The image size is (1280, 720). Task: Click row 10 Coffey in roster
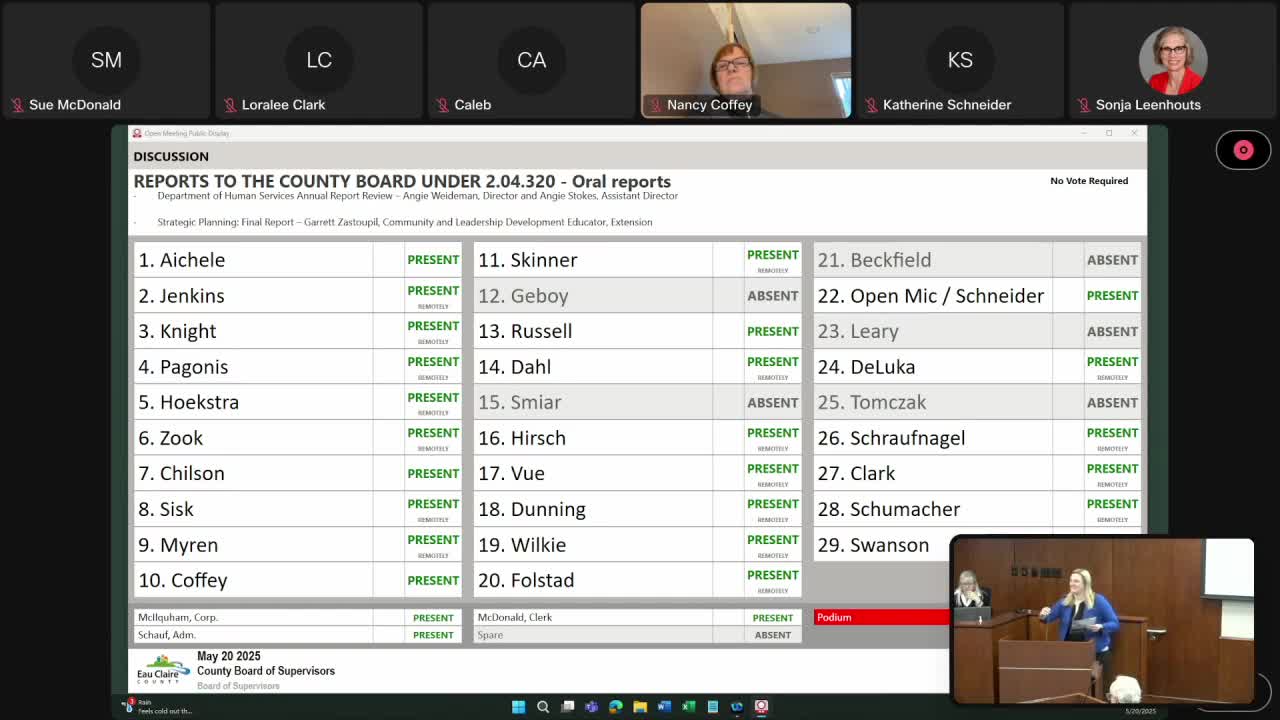tap(298, 580)
